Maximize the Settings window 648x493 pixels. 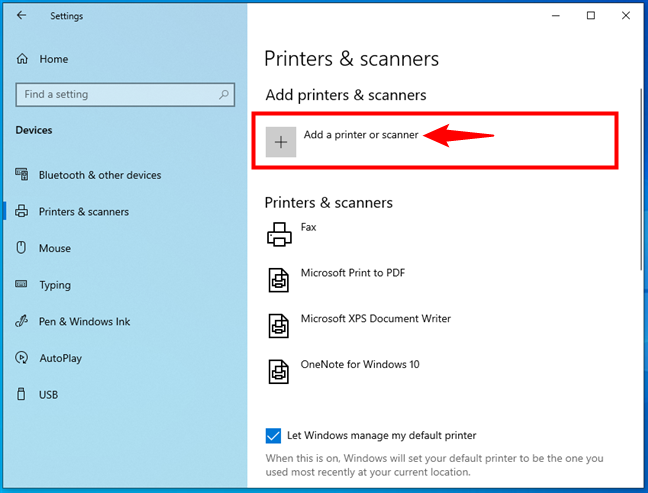(x=591, y=16)
